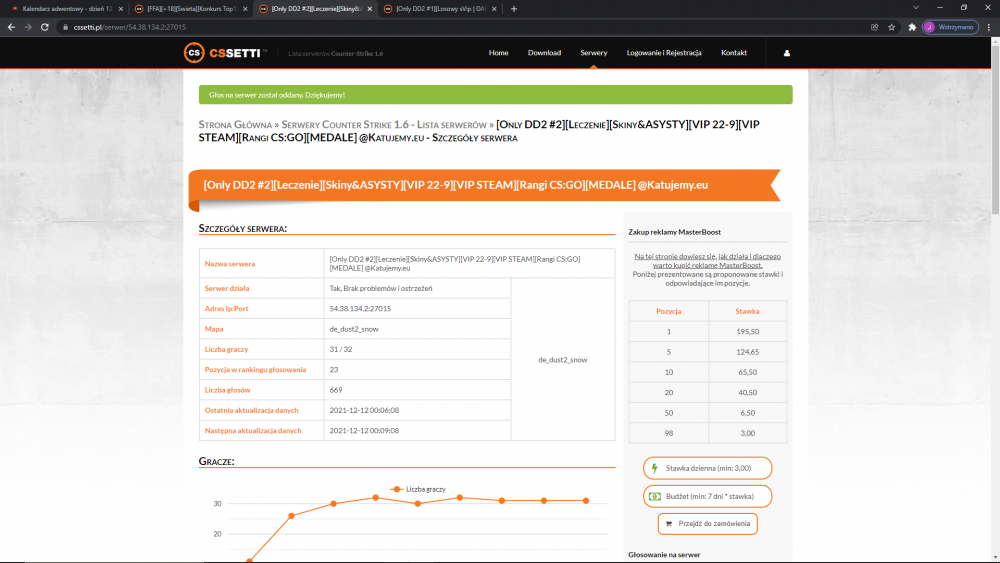Viewport: 1000px width, 563px height.
Task: Click the Liczba graczy chart legend
Action: pyautogui.click(x=418, y=489)
